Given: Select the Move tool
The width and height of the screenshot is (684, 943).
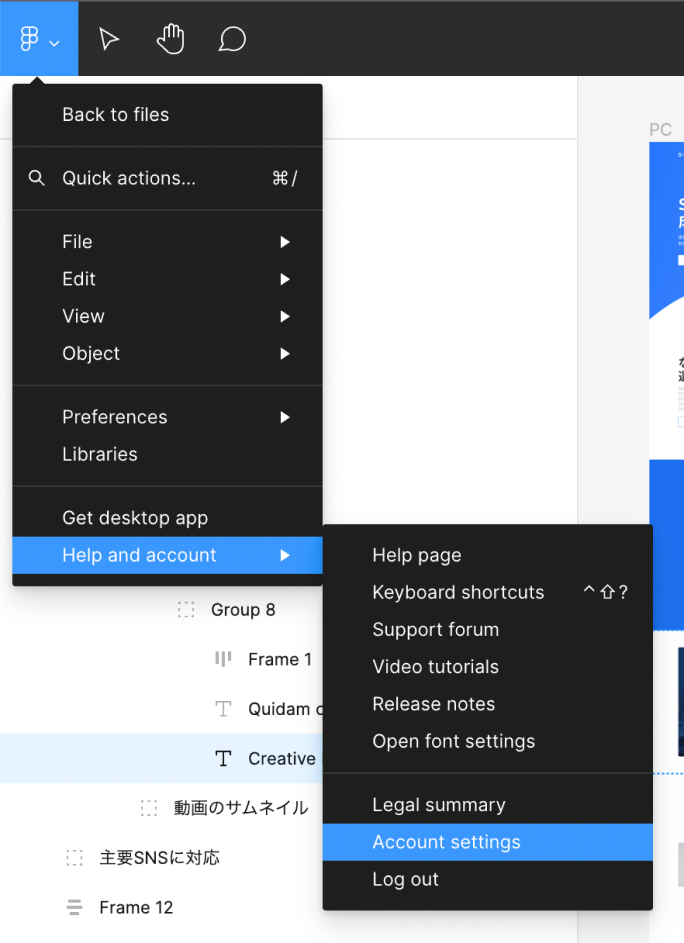Looking at the screenshot, I should (x=108, y=39).
